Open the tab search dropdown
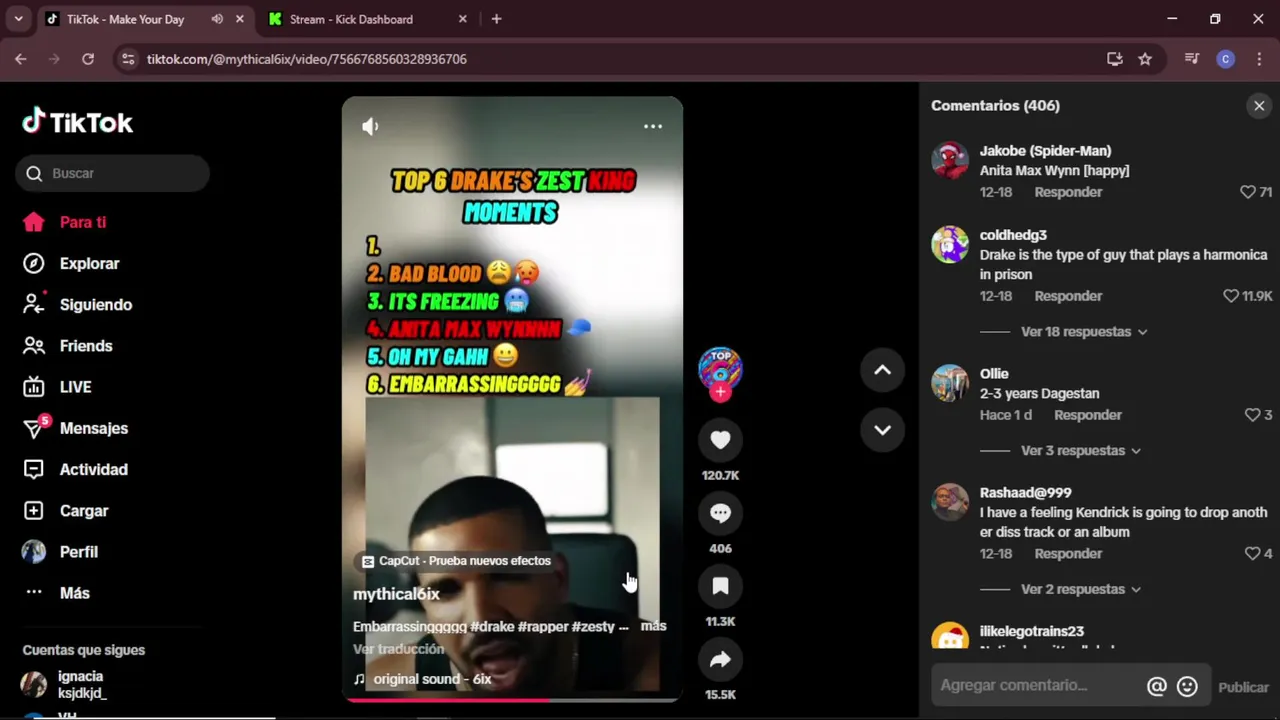The height and width of the screenshot is (720, 1280). (x=18, y=19)
